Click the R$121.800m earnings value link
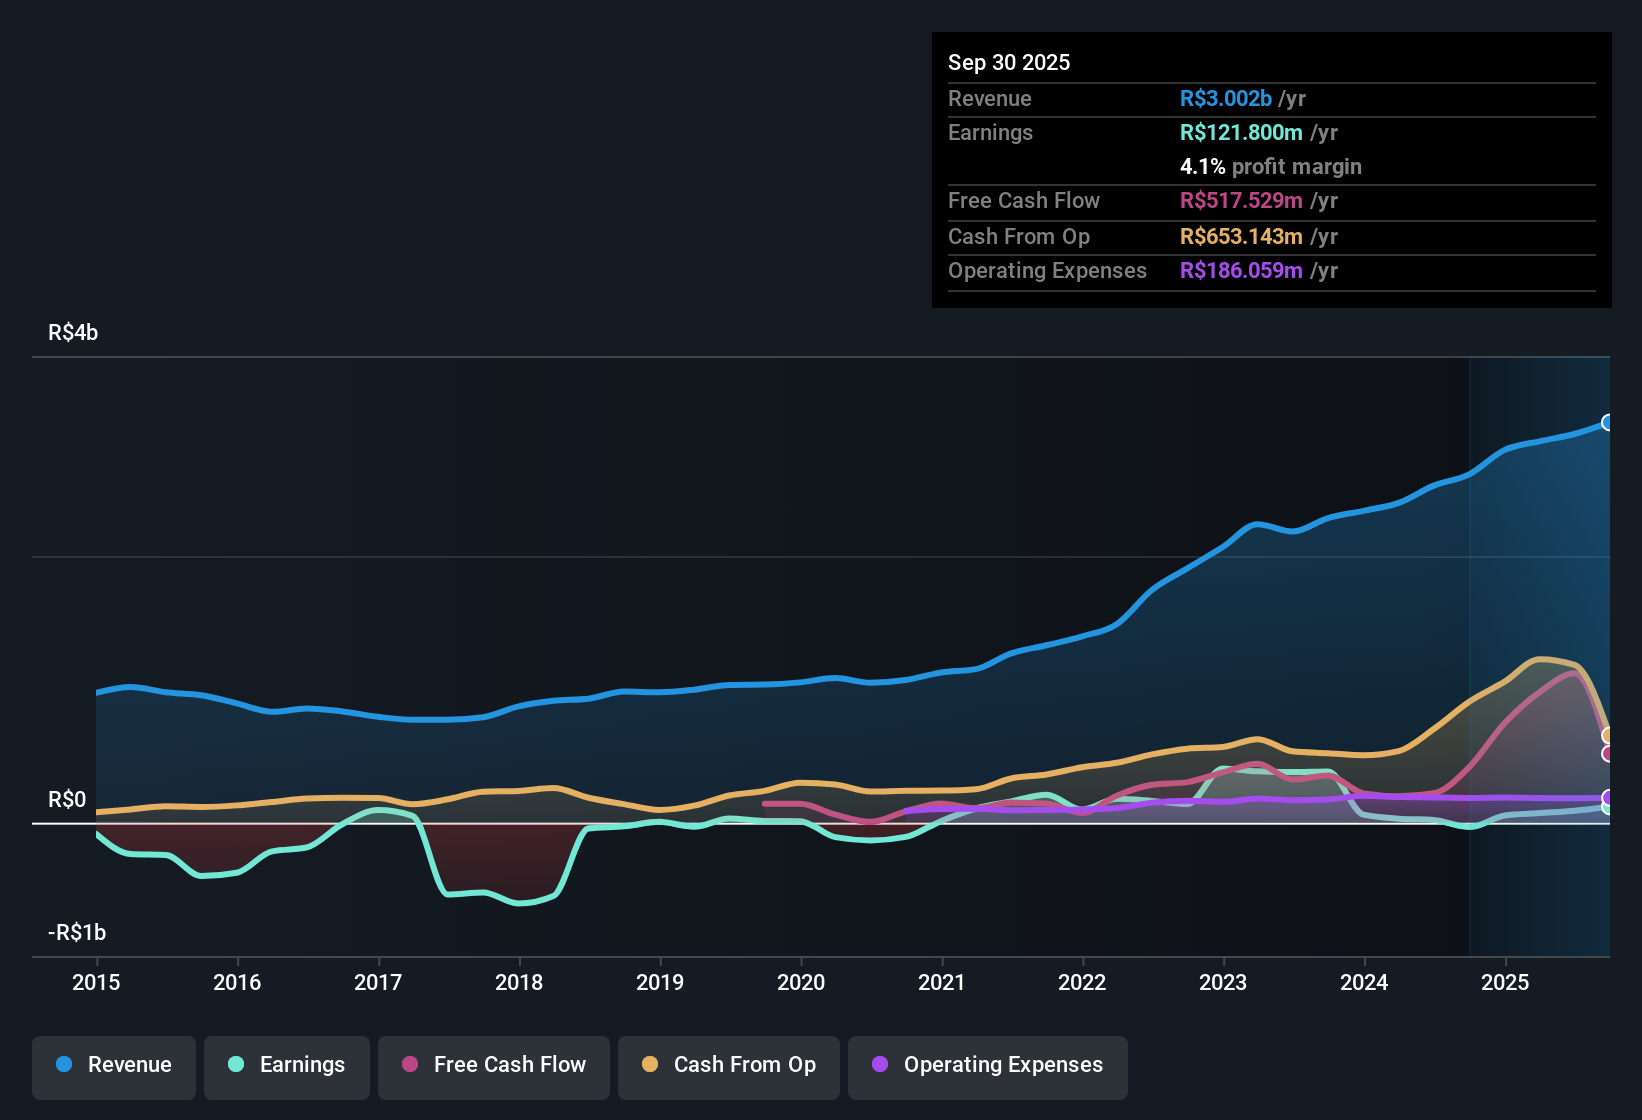 (1241, 132)
